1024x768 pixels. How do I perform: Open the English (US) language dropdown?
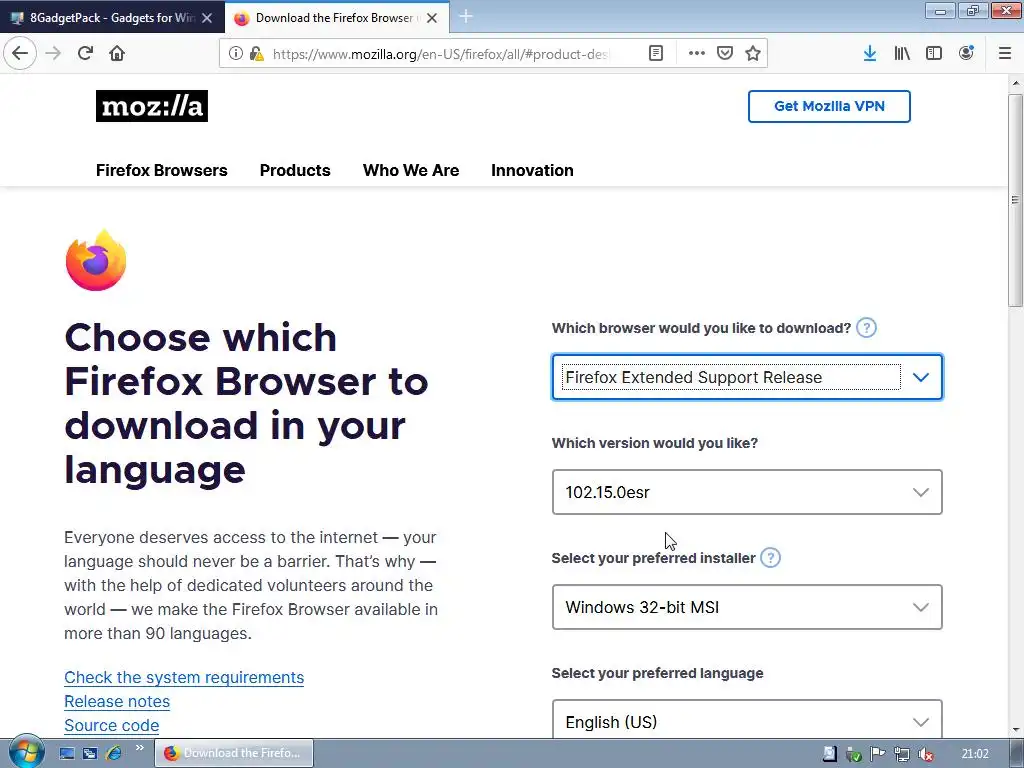point(747,720)
